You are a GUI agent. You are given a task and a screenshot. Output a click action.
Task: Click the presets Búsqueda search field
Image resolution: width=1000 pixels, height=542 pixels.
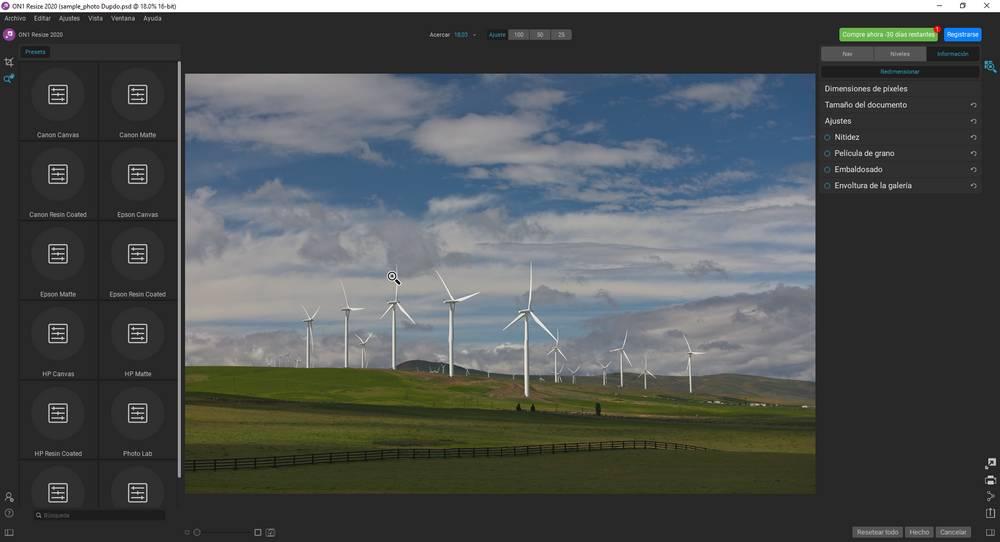(x=99, y=515)
